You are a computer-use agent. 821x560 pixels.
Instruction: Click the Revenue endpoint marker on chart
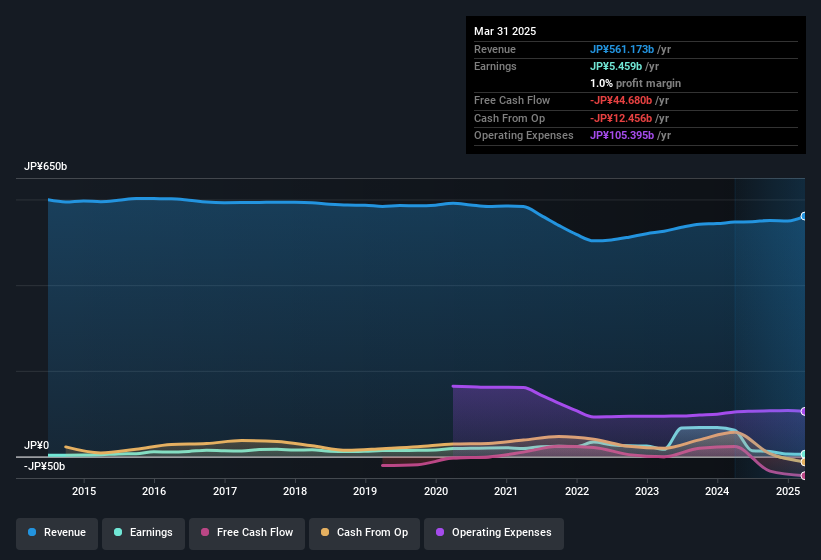click(x=804, y=216)
